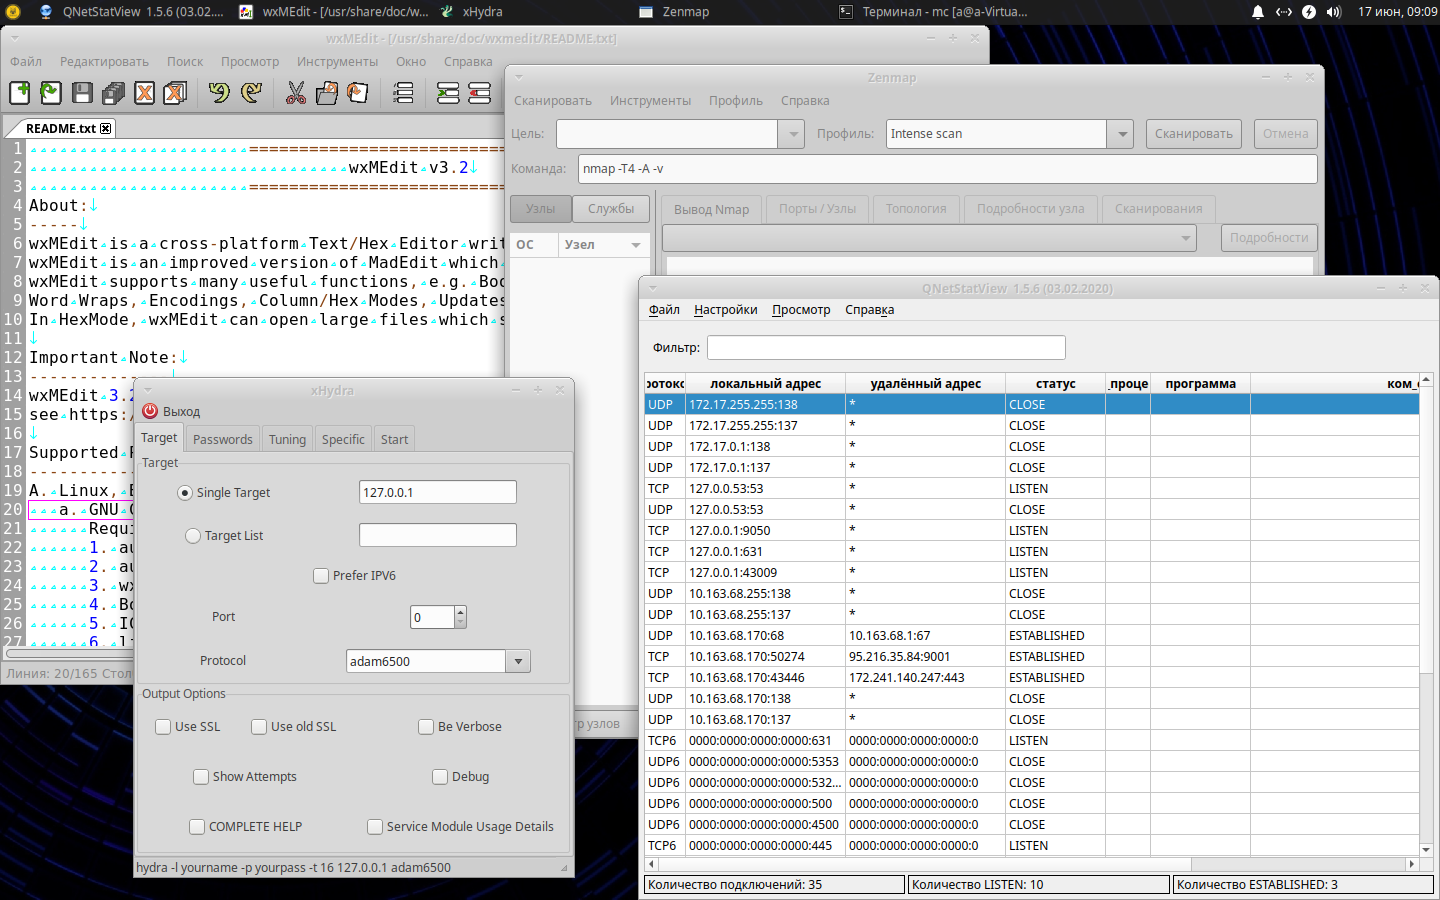The width and height of the screenshot is (1440, 900).
Task: Enable the Show Attempts checkbox
Action: click(x=201, y=777)
